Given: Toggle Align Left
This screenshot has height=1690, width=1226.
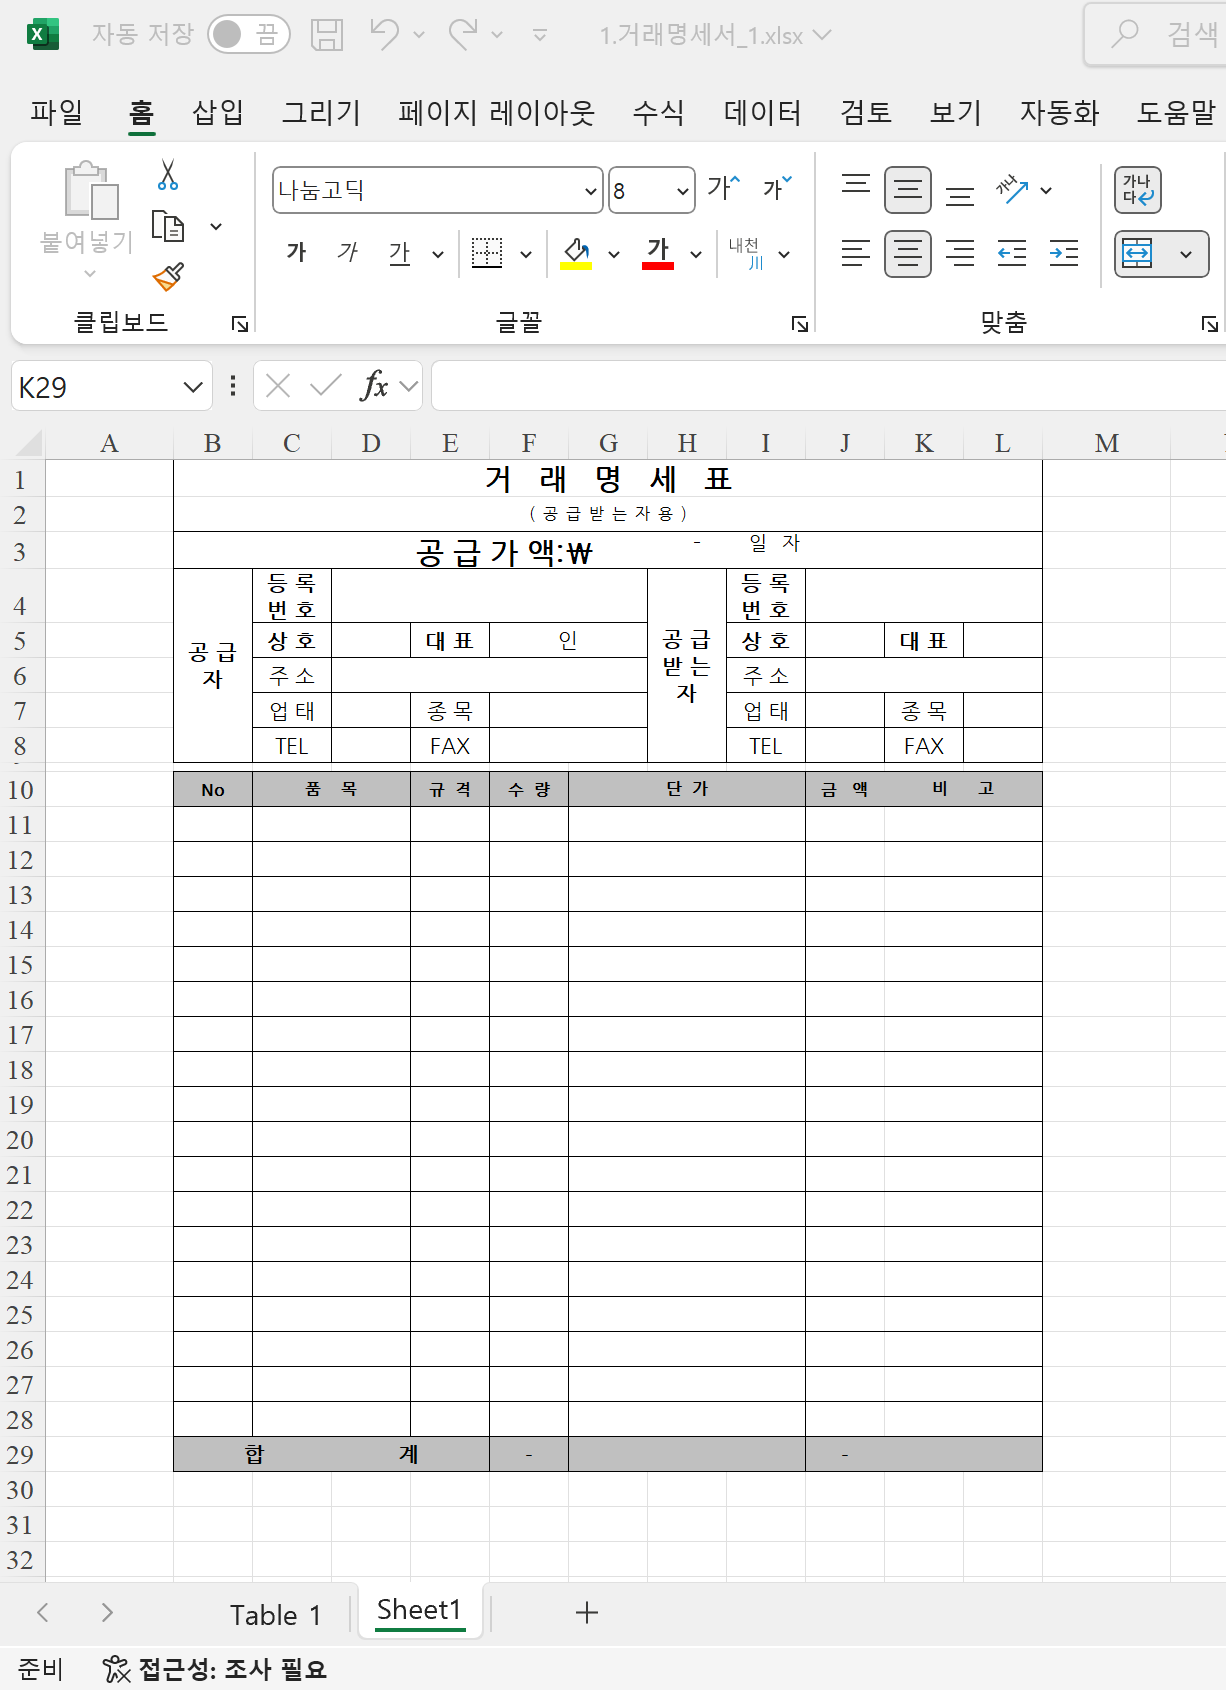Looking at the screenshot, I should pos(856,254).
